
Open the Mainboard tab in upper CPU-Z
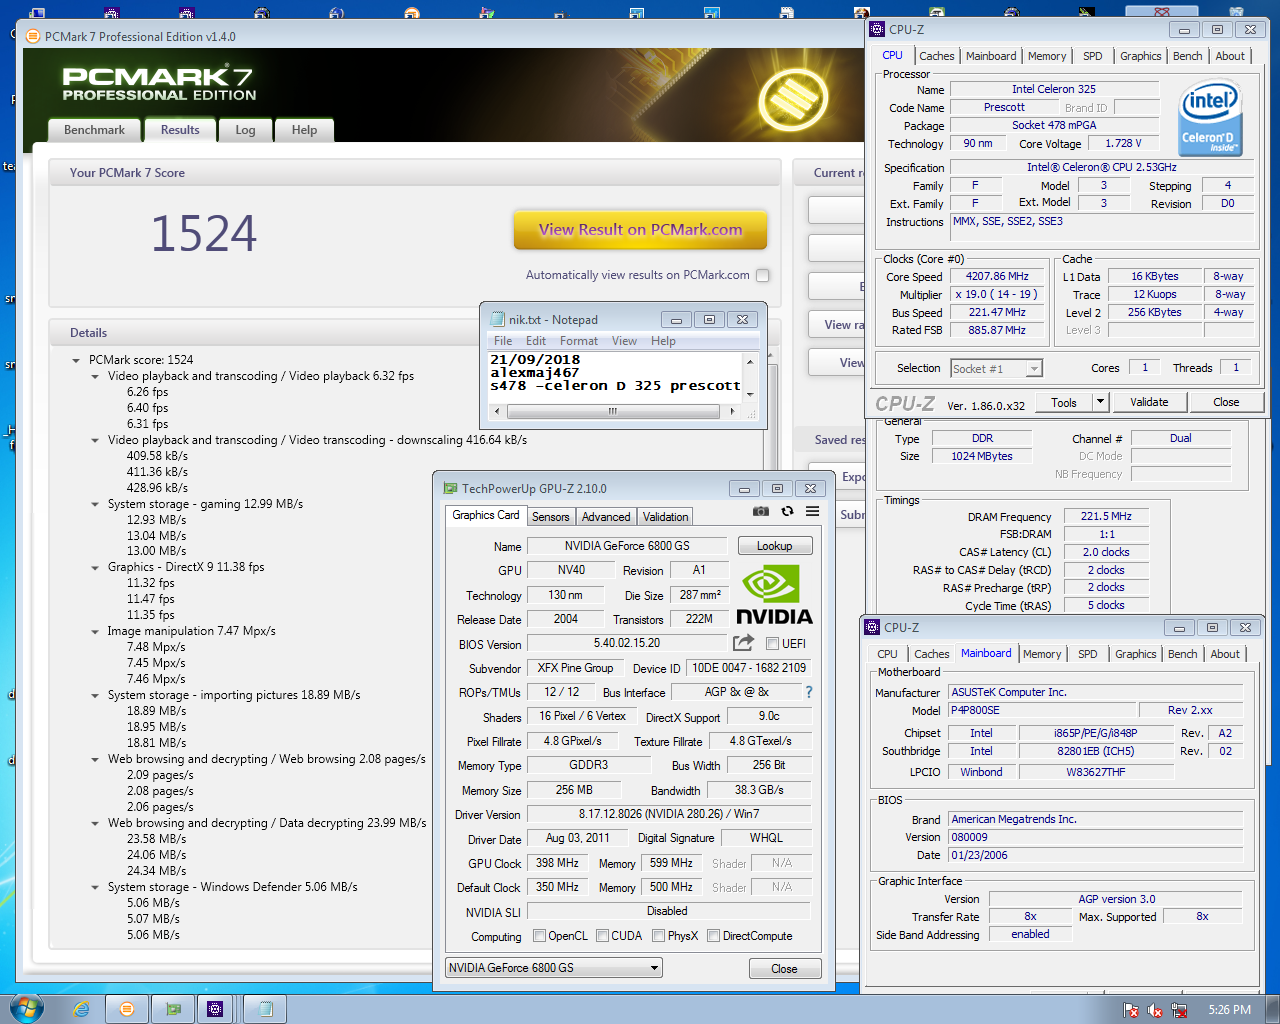tap(991, 56)
